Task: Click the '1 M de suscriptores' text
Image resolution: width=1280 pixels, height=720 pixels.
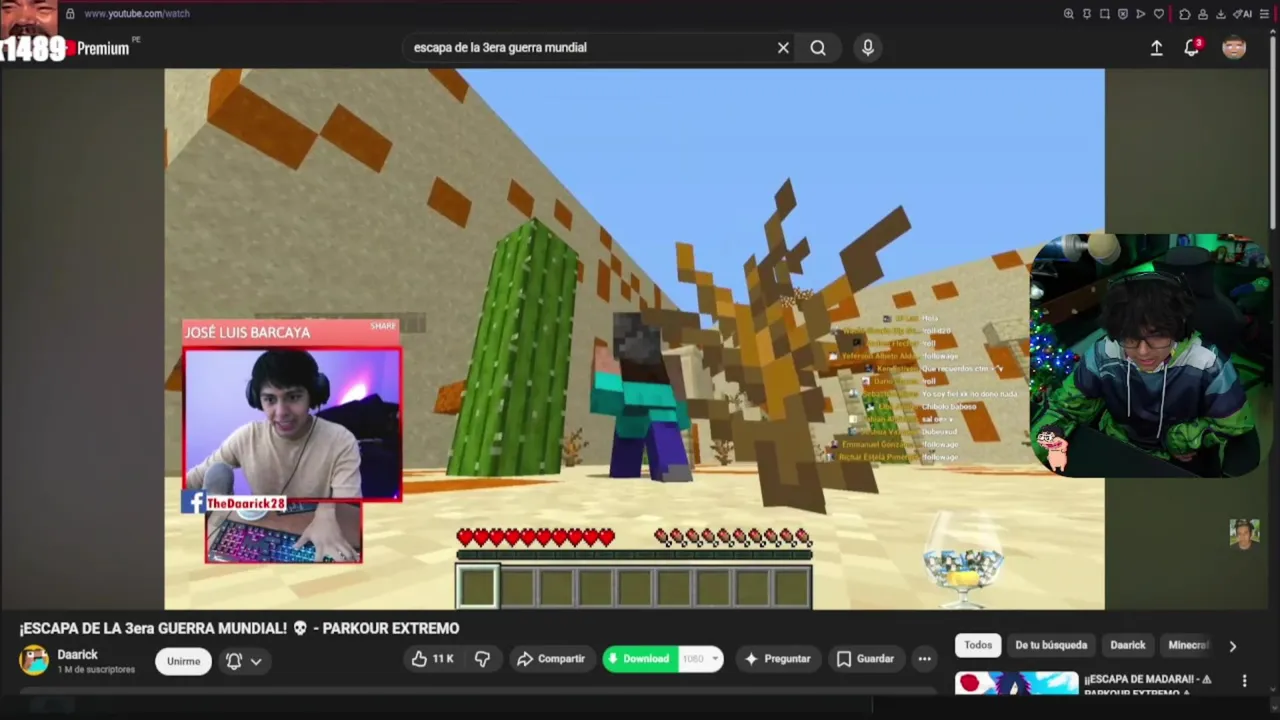Action: 96,670
